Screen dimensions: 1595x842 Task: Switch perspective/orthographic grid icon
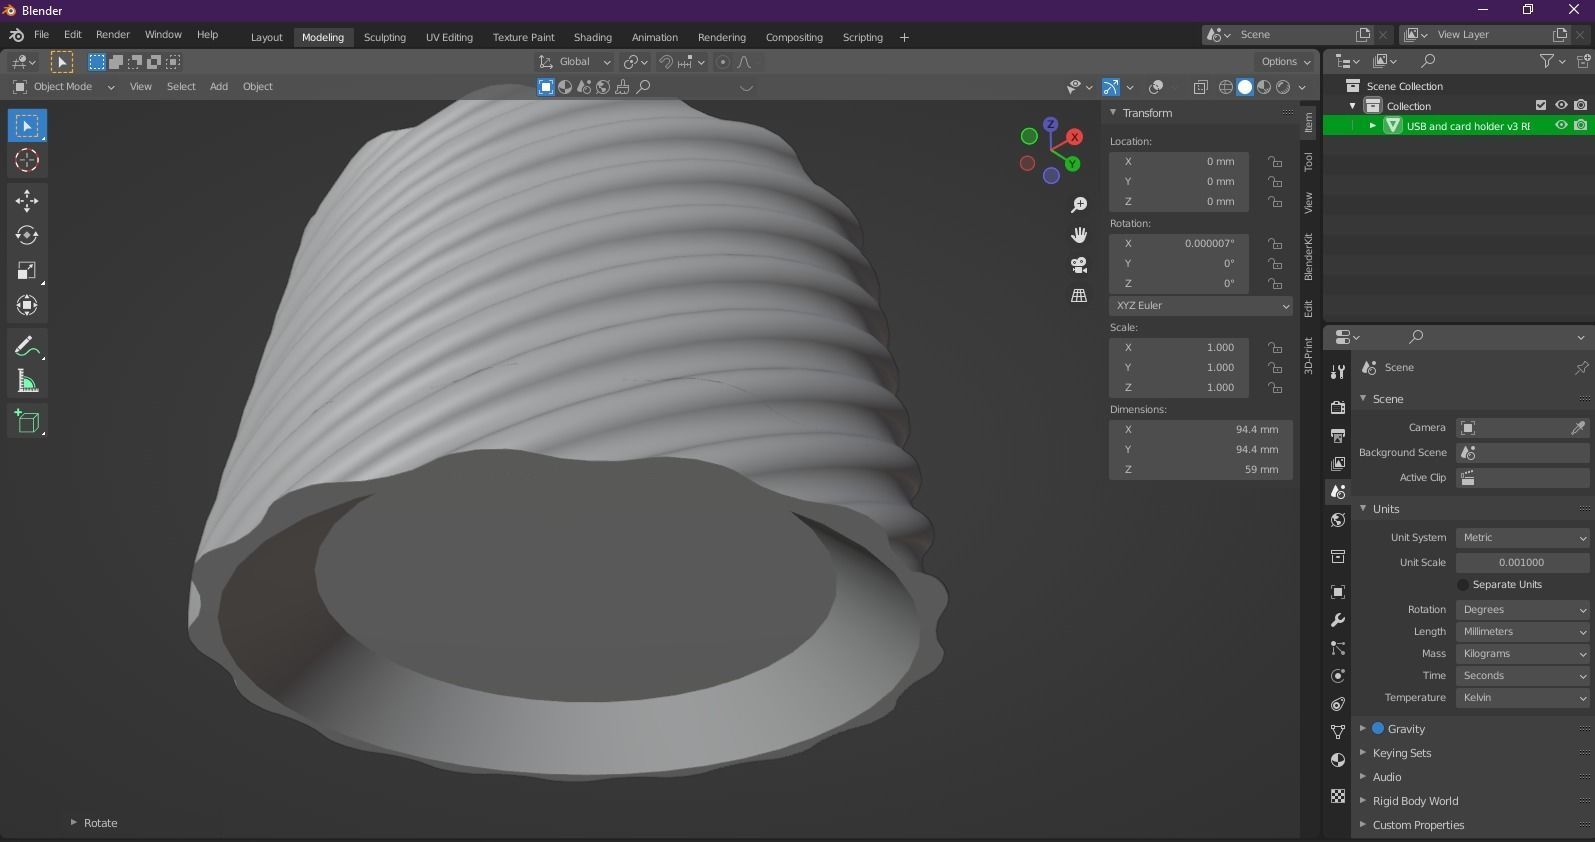(x=1079, y=295)
